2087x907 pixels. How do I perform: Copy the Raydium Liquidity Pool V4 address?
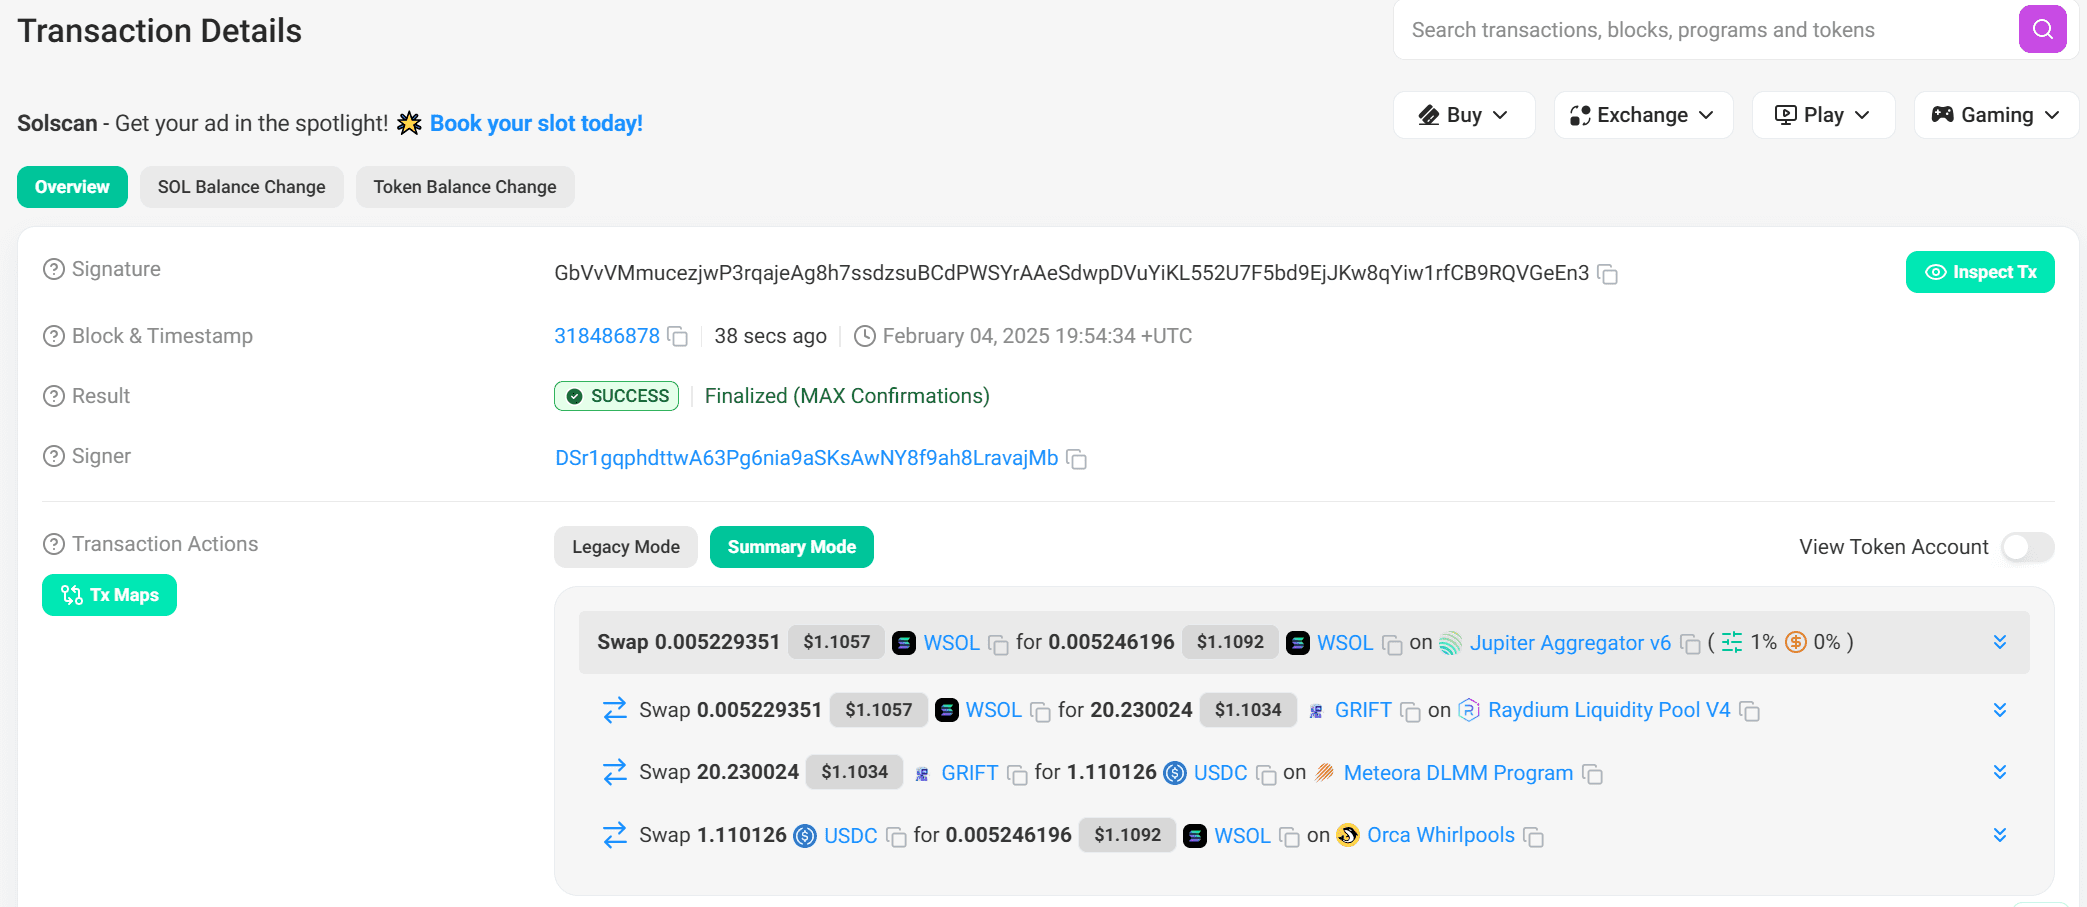[1749, 711]
